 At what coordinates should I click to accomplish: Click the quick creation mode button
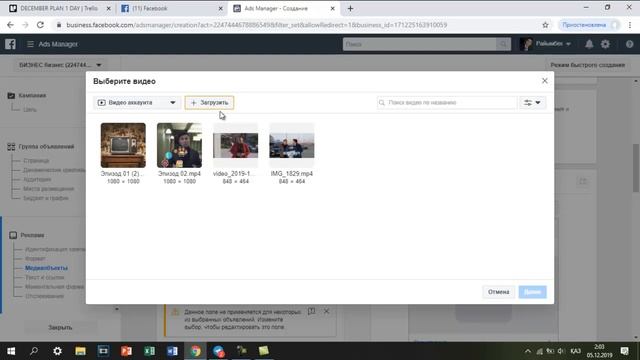point(587,65)
